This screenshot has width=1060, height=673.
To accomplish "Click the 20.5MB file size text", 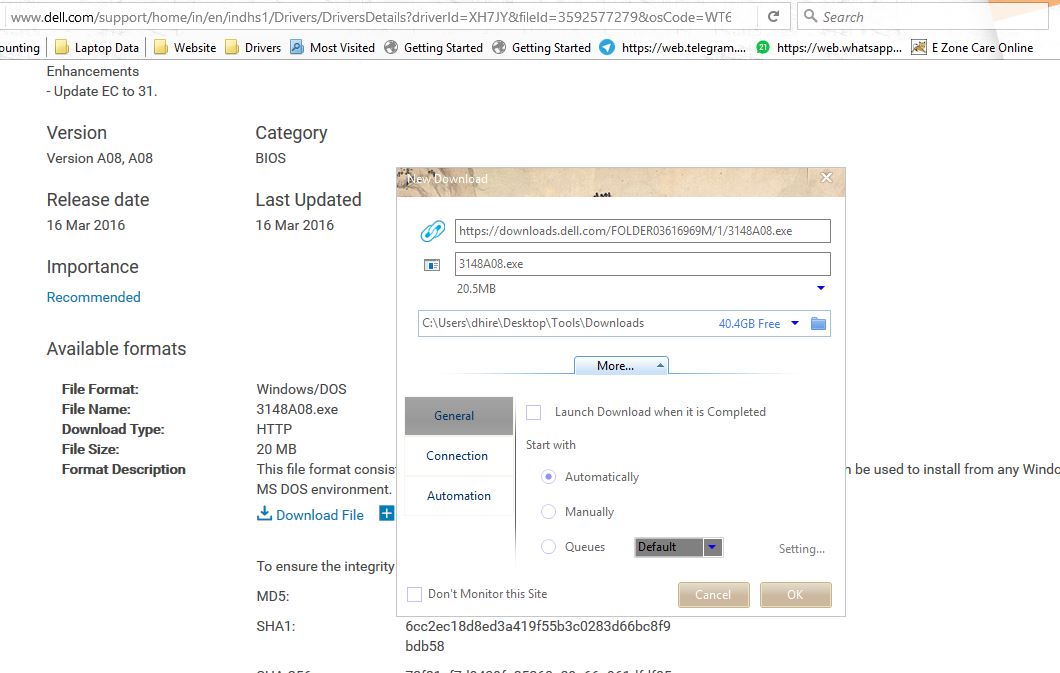I will pos(476,289).
